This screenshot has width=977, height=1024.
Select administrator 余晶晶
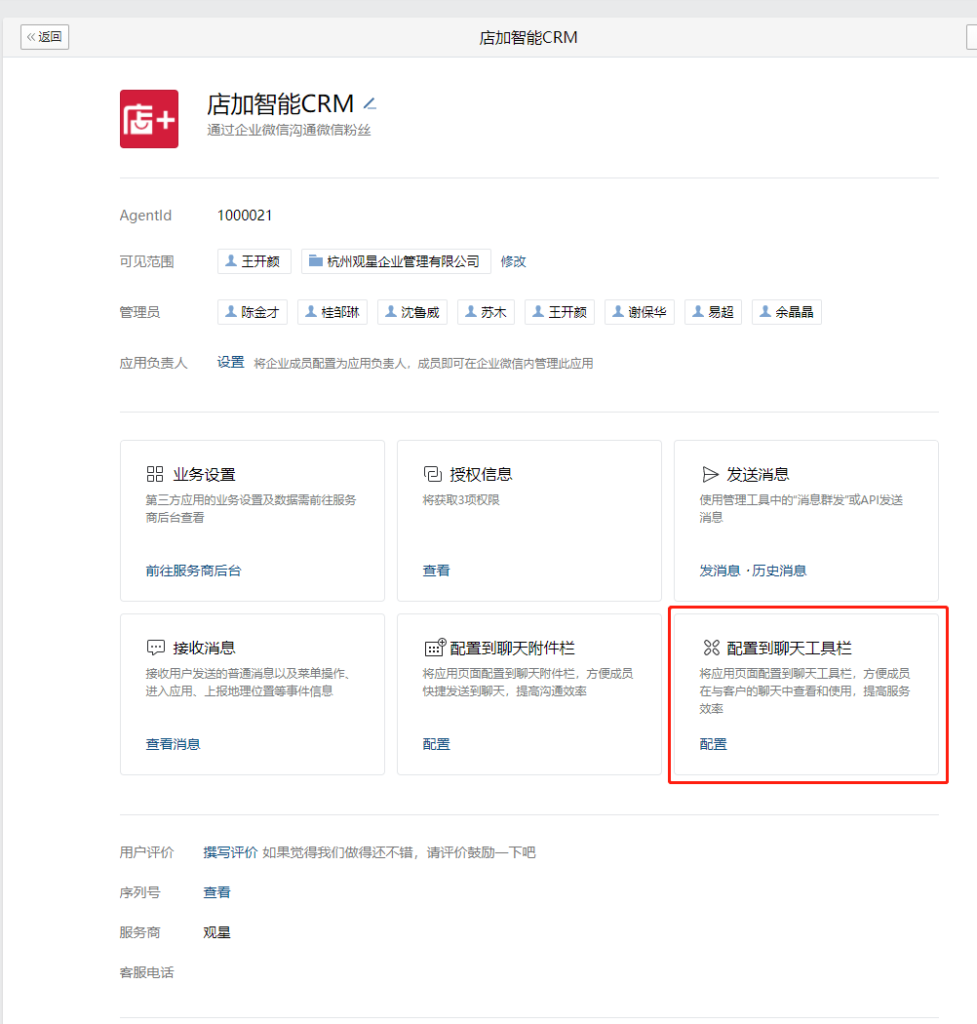pyautogui.click(x=787, y=312)
